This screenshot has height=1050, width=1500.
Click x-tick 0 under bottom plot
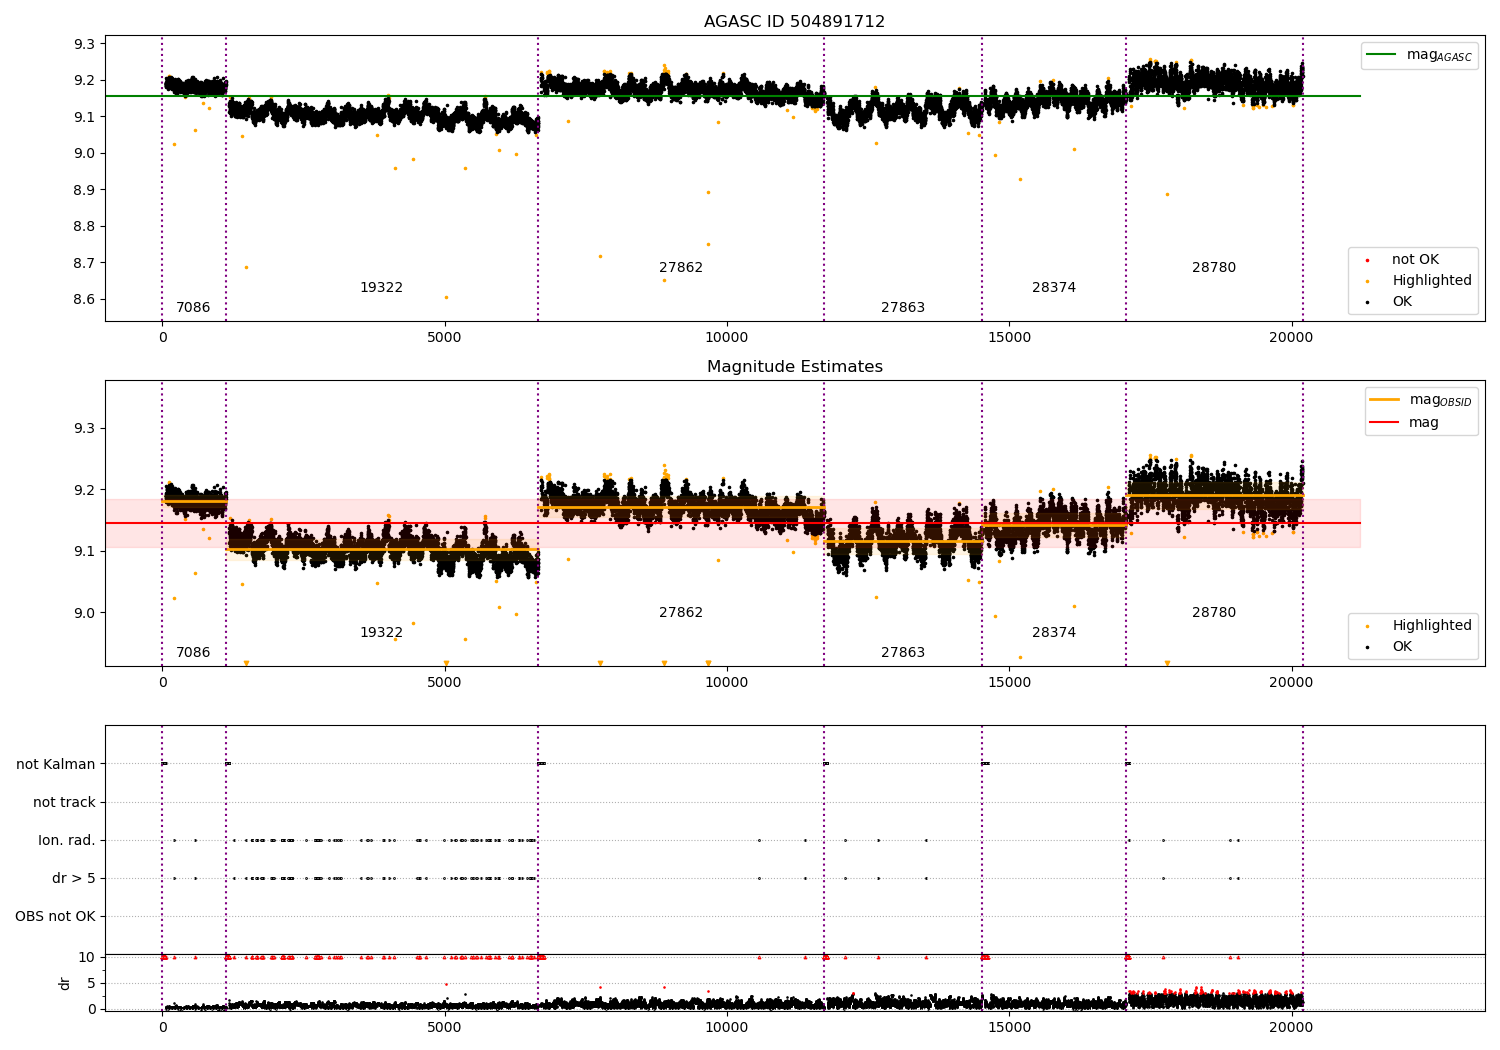(162, 1027)
